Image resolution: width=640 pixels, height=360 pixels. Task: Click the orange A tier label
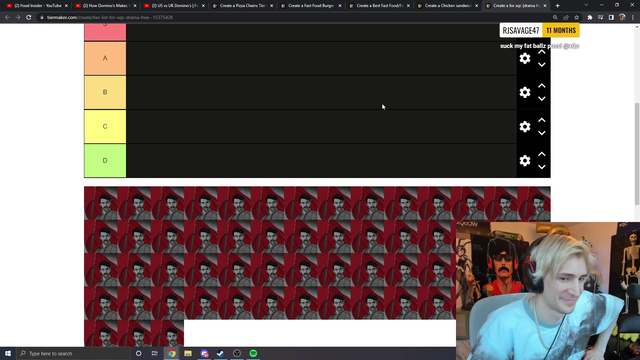point(105,58)
